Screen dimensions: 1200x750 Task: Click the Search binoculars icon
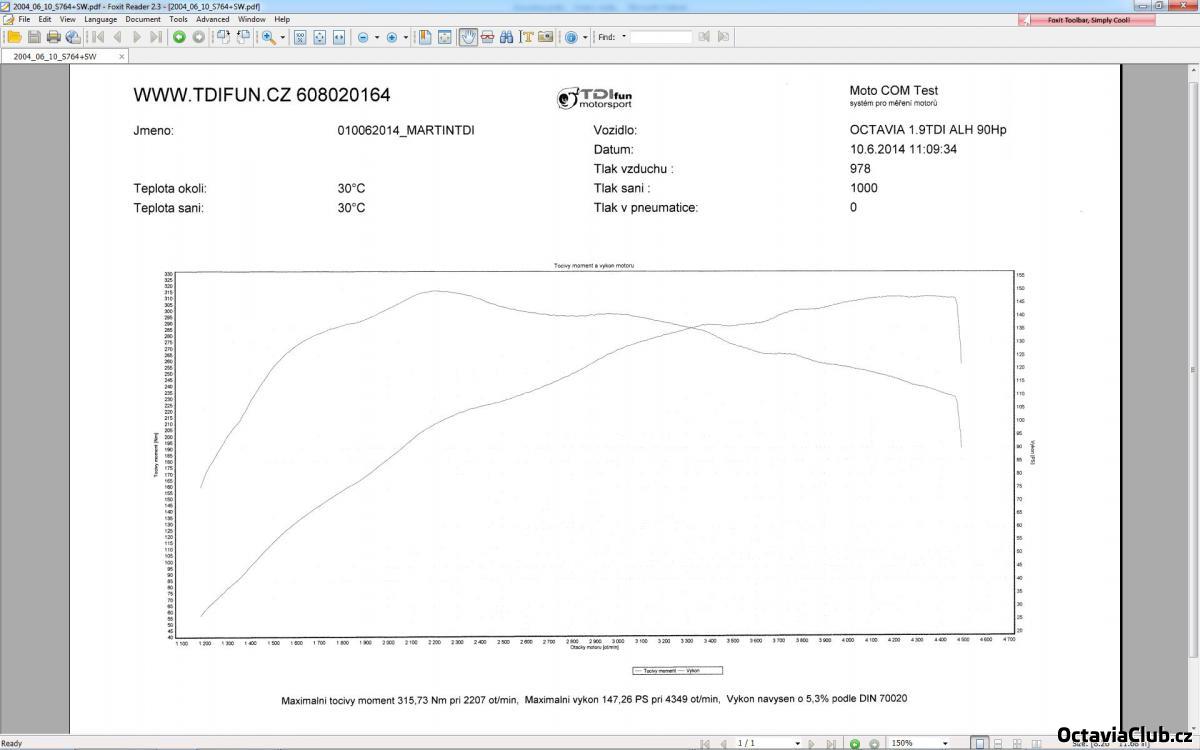[x=506, y=37]
